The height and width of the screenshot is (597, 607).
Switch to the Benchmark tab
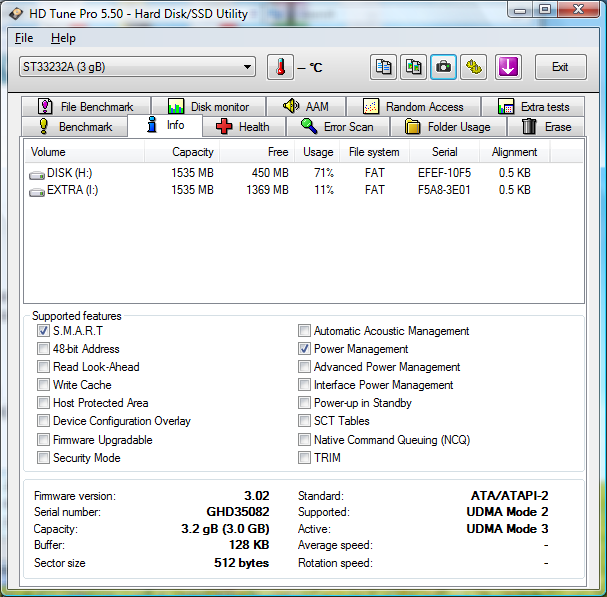tap(75, 127)
